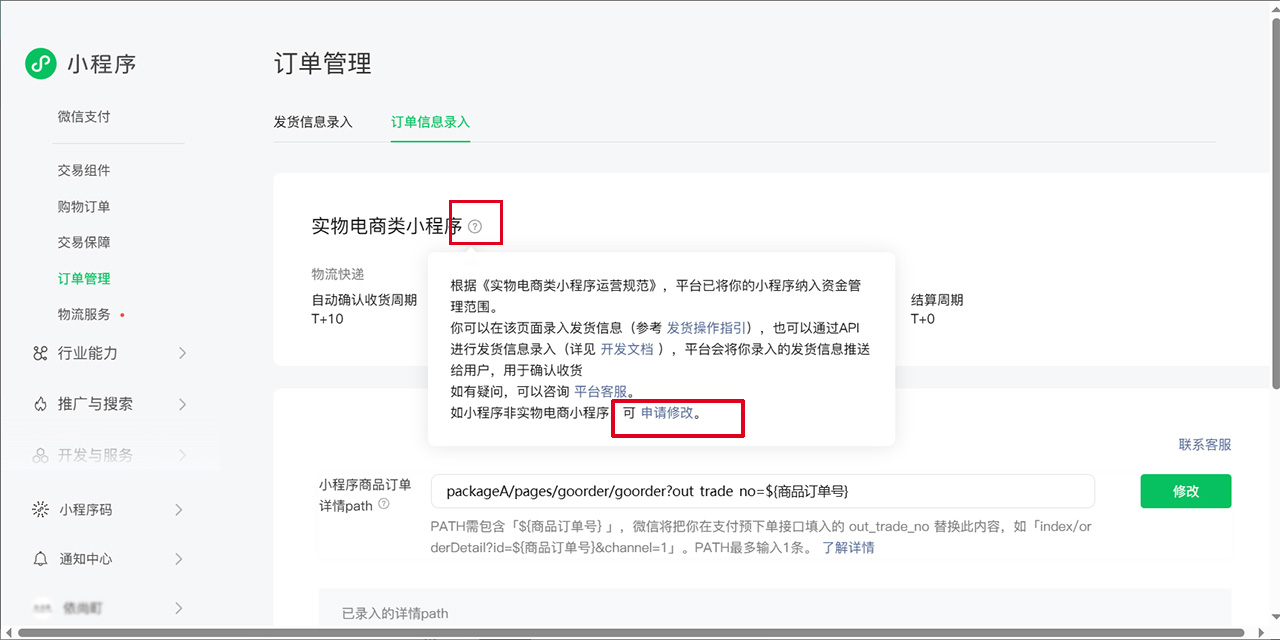Expand the 行业能力 menu chevron
This screenshot has width=1280, height=640.
coord(181,353)
